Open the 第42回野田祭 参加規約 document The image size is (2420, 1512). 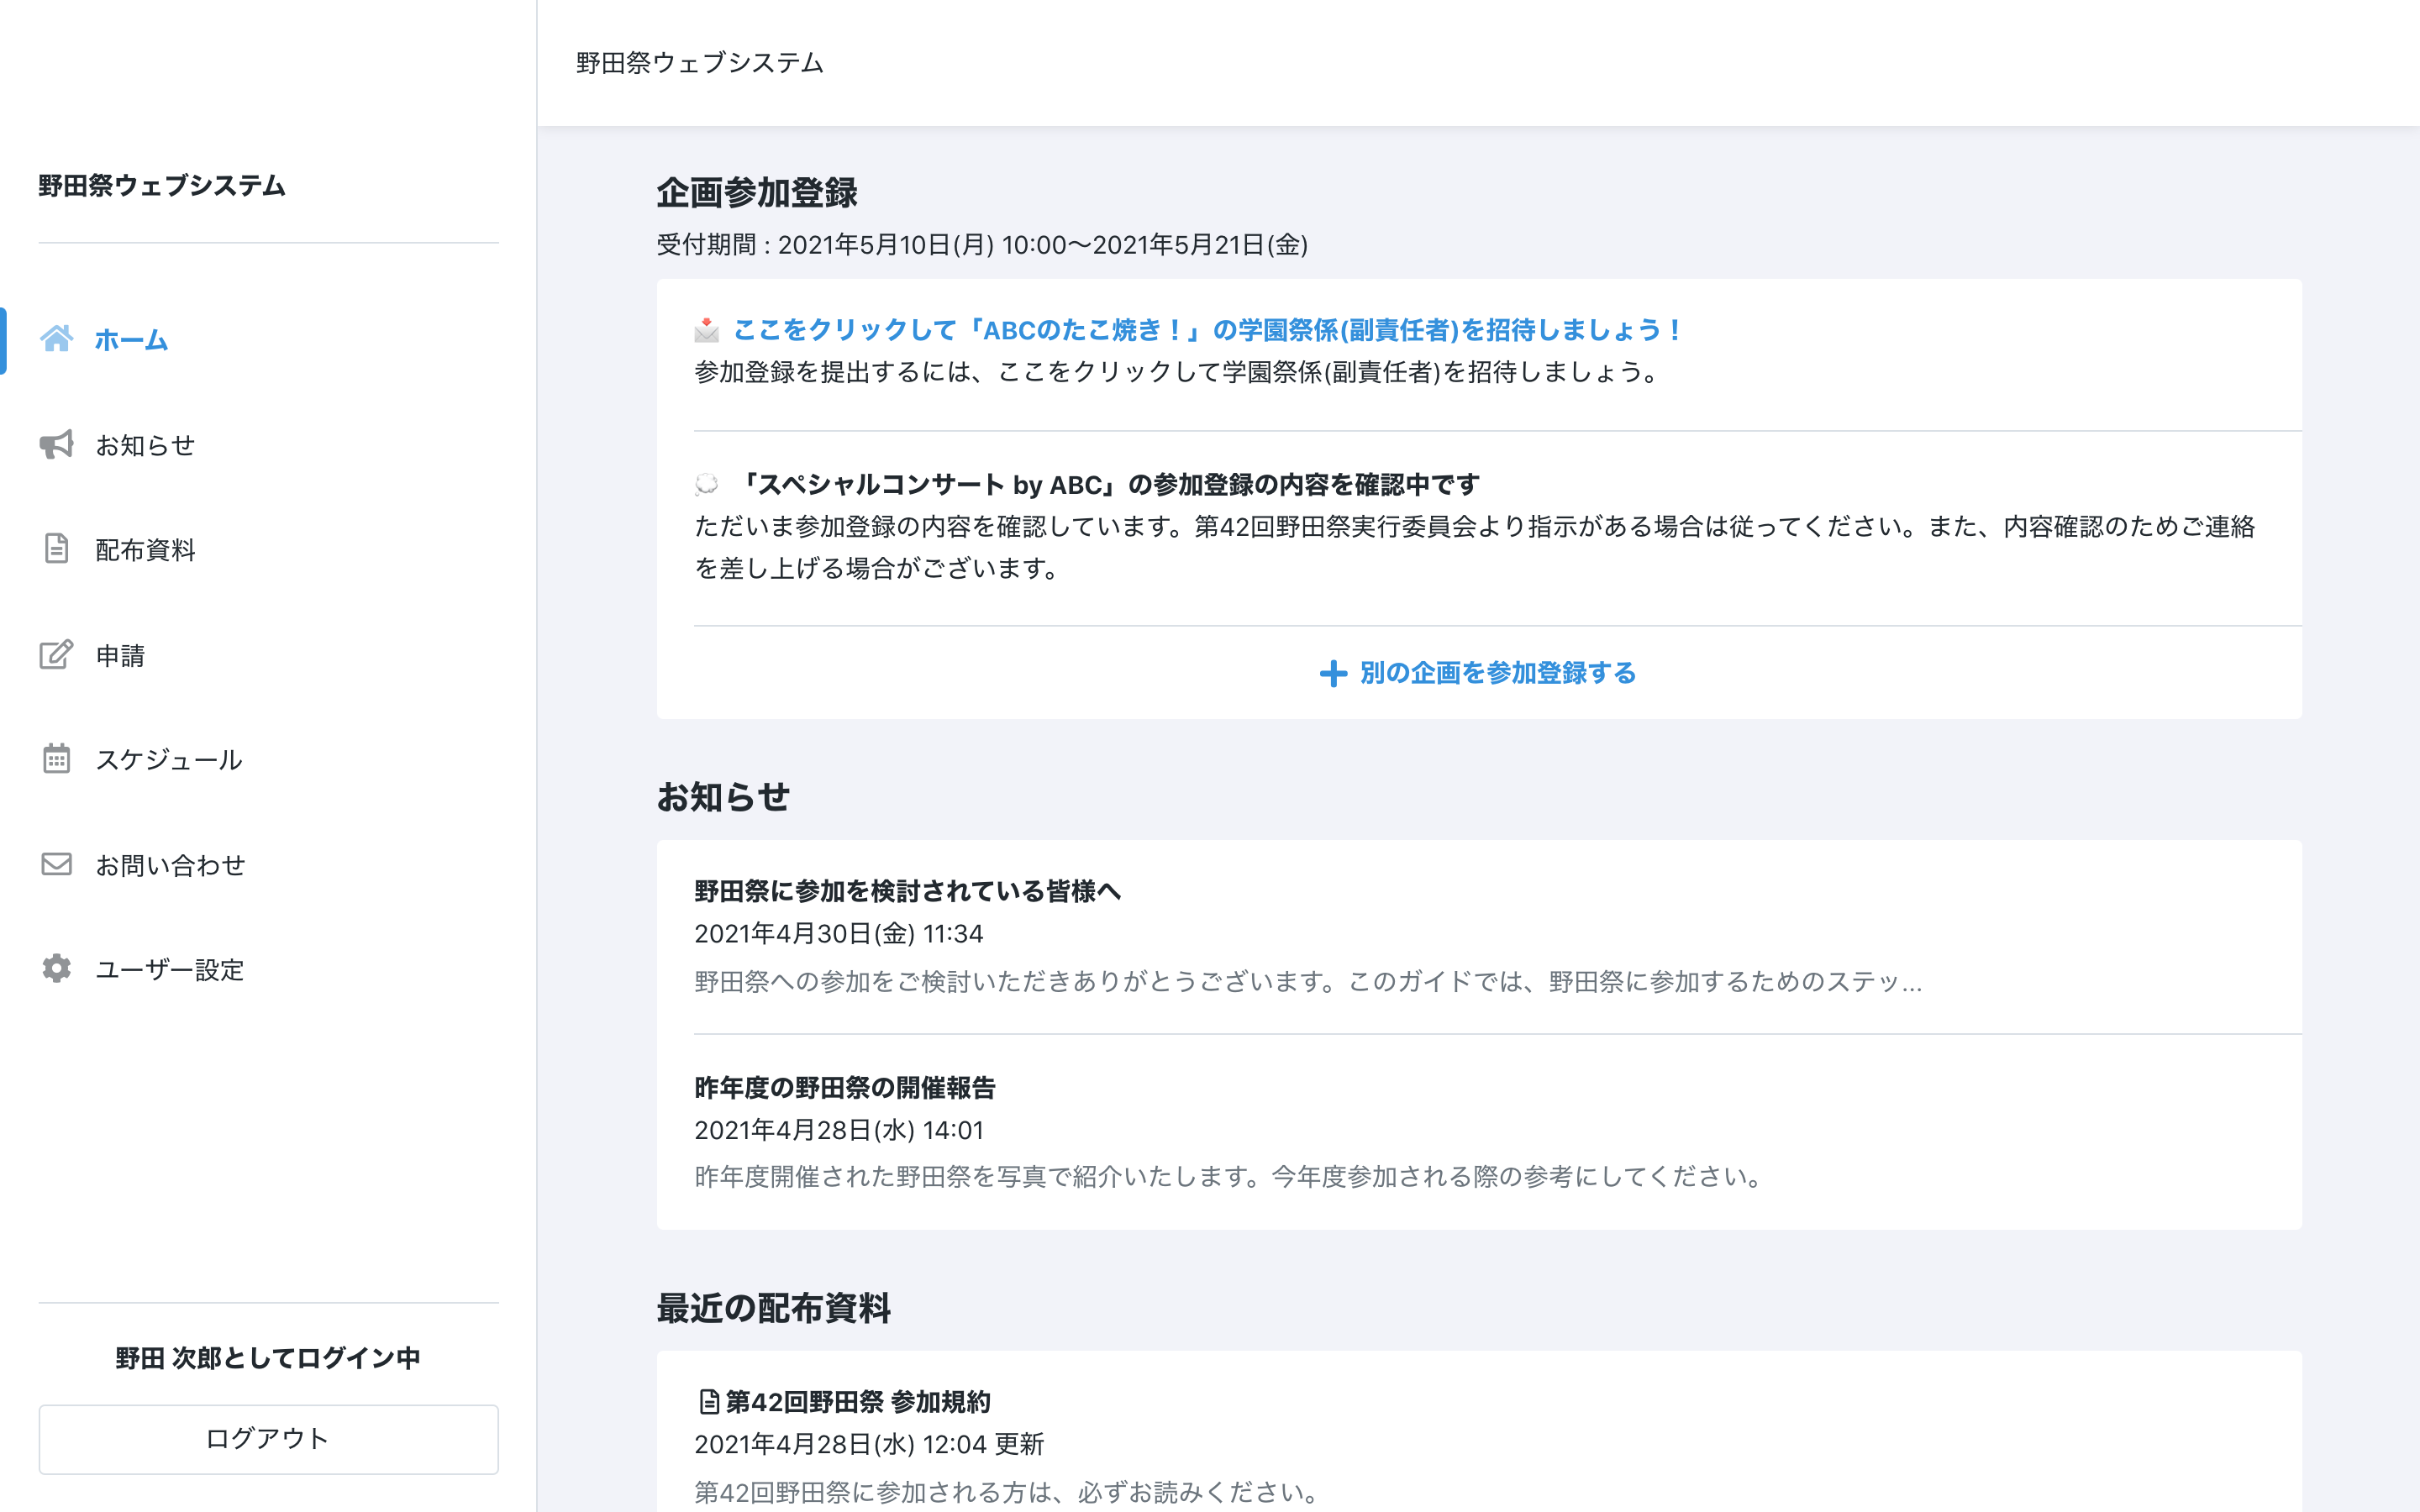pos(857,1402)
